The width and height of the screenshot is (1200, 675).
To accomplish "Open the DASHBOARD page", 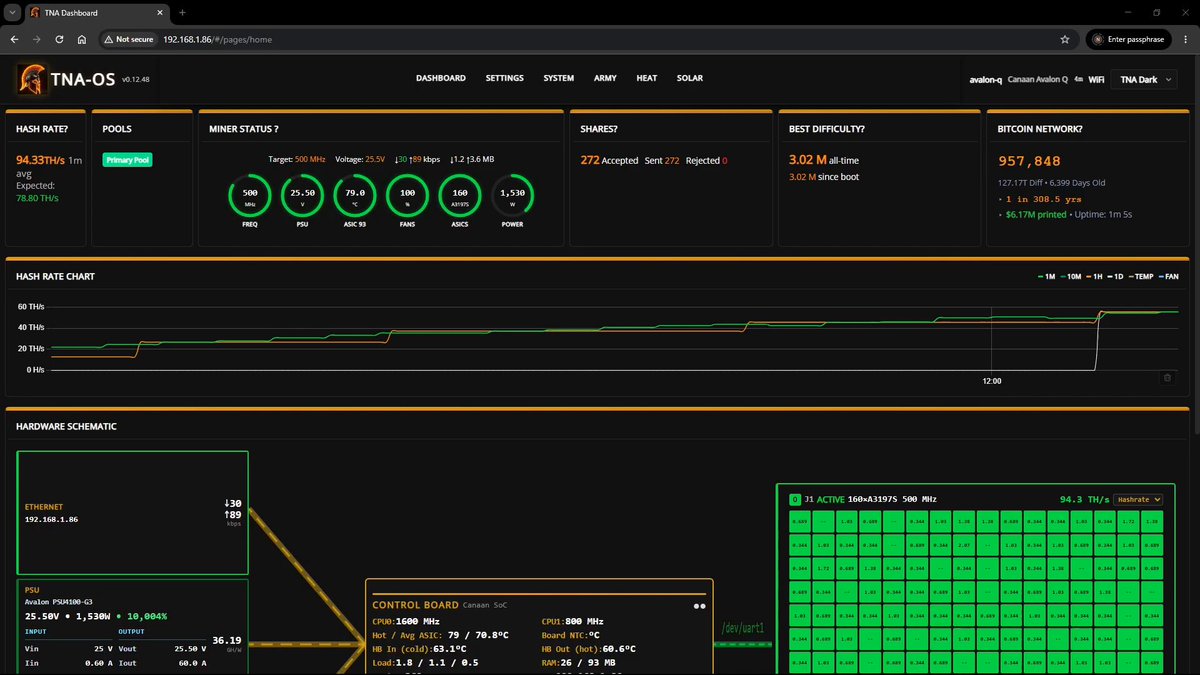I will tap(441, 78).
